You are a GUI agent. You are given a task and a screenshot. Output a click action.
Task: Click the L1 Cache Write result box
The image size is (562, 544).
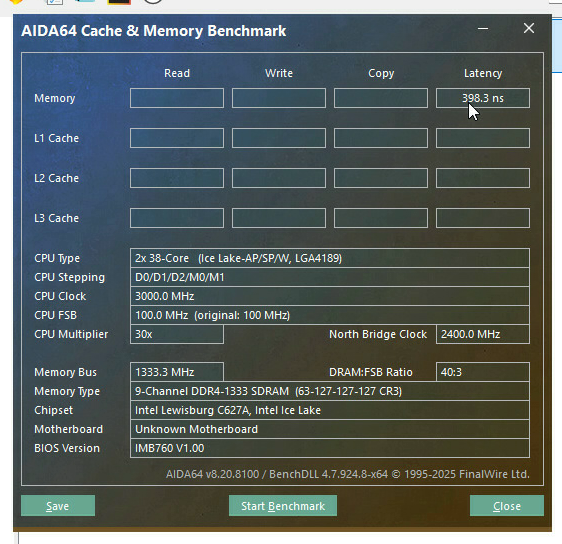[x=279, y=138]
